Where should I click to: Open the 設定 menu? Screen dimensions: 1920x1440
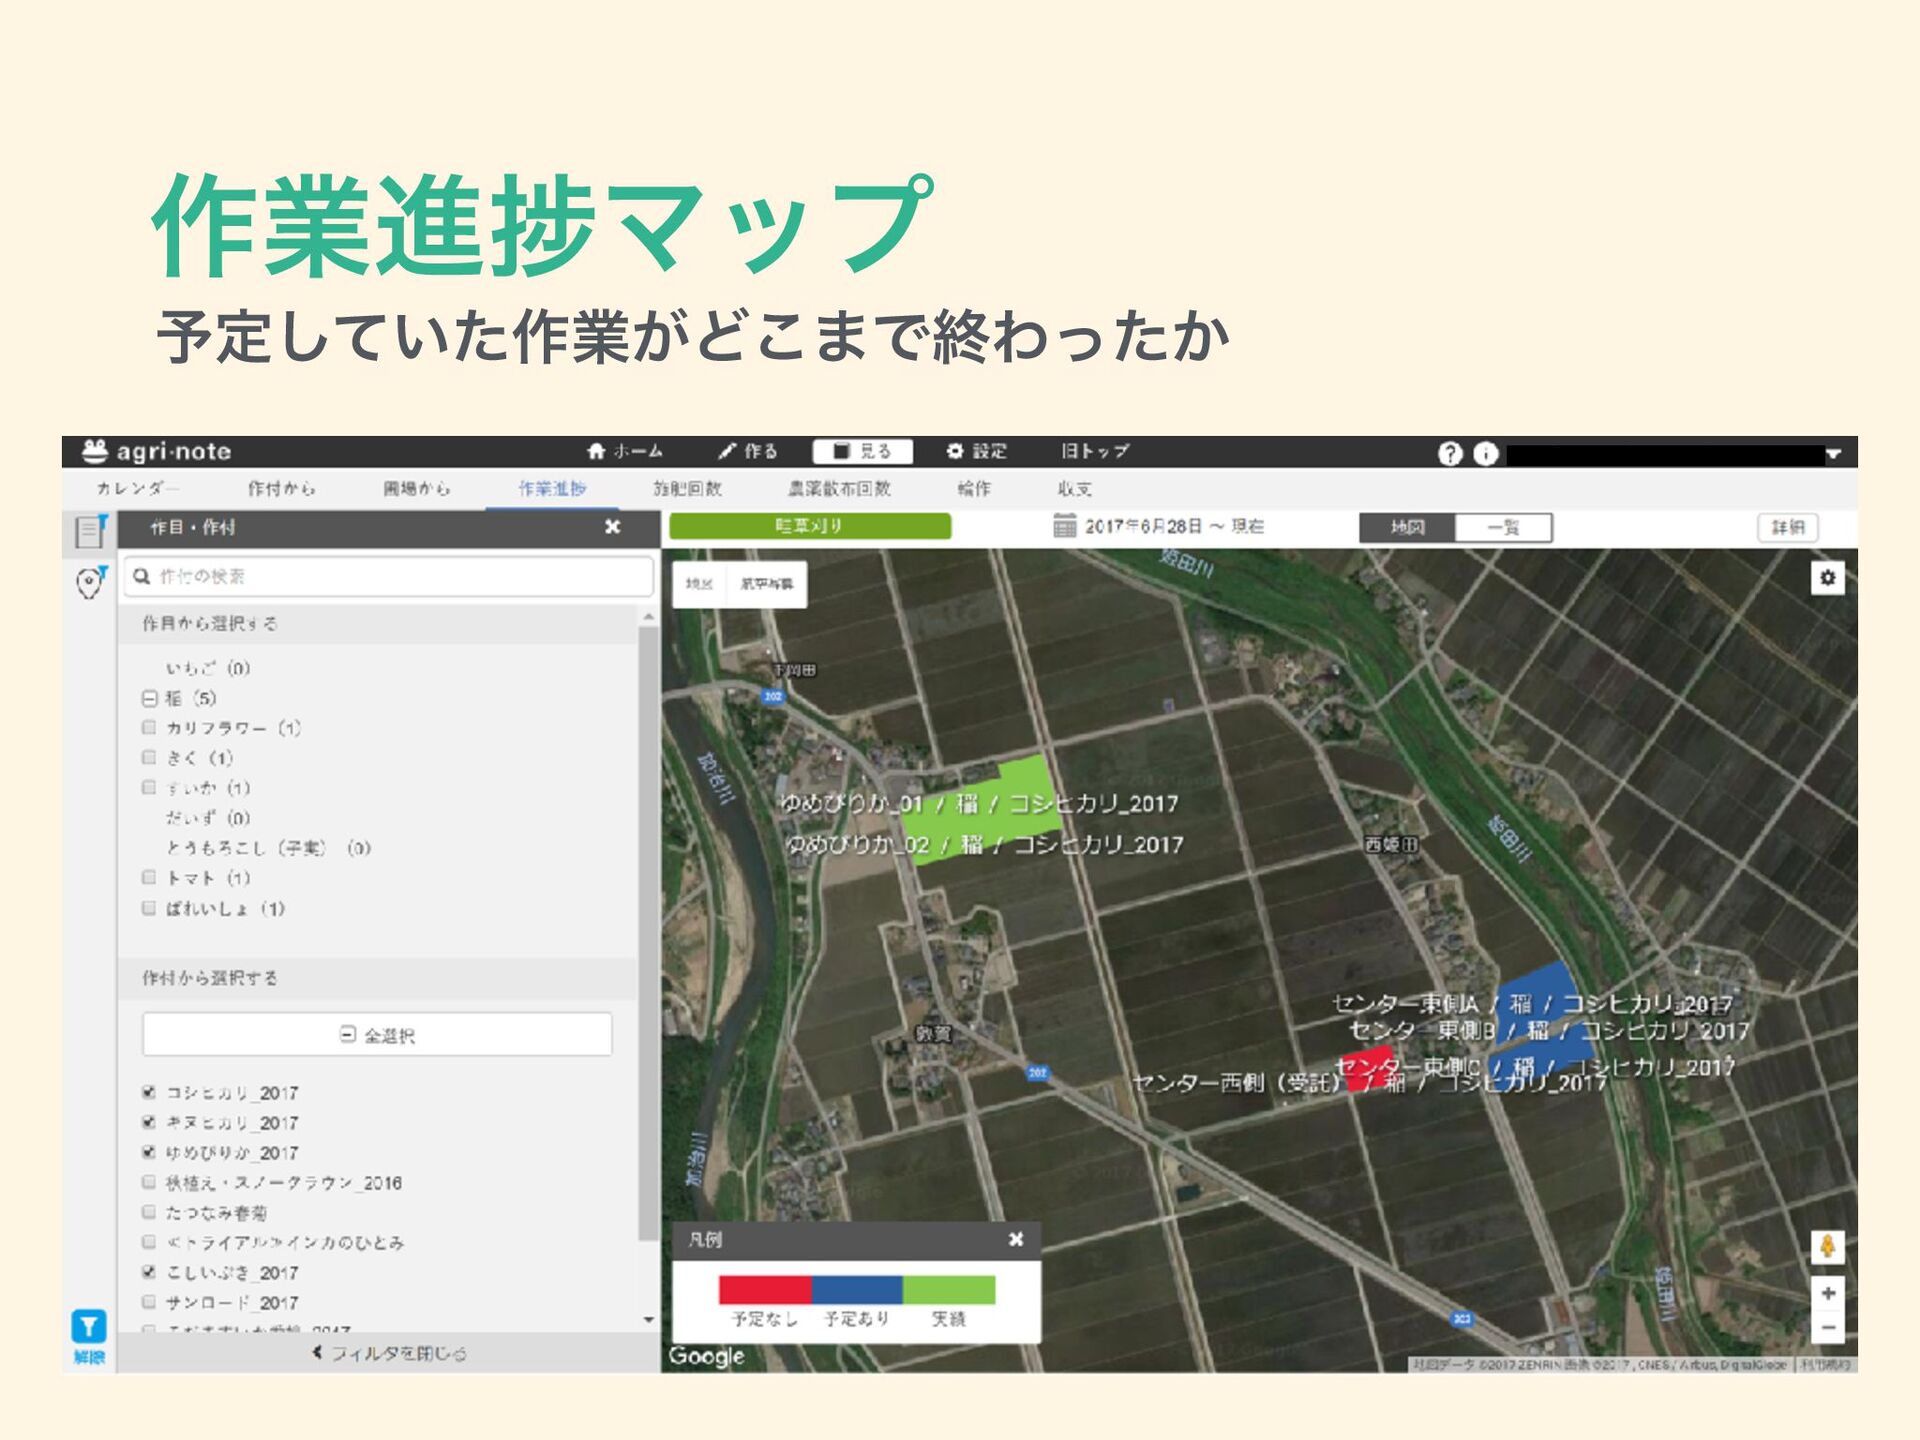click(977, 451)
